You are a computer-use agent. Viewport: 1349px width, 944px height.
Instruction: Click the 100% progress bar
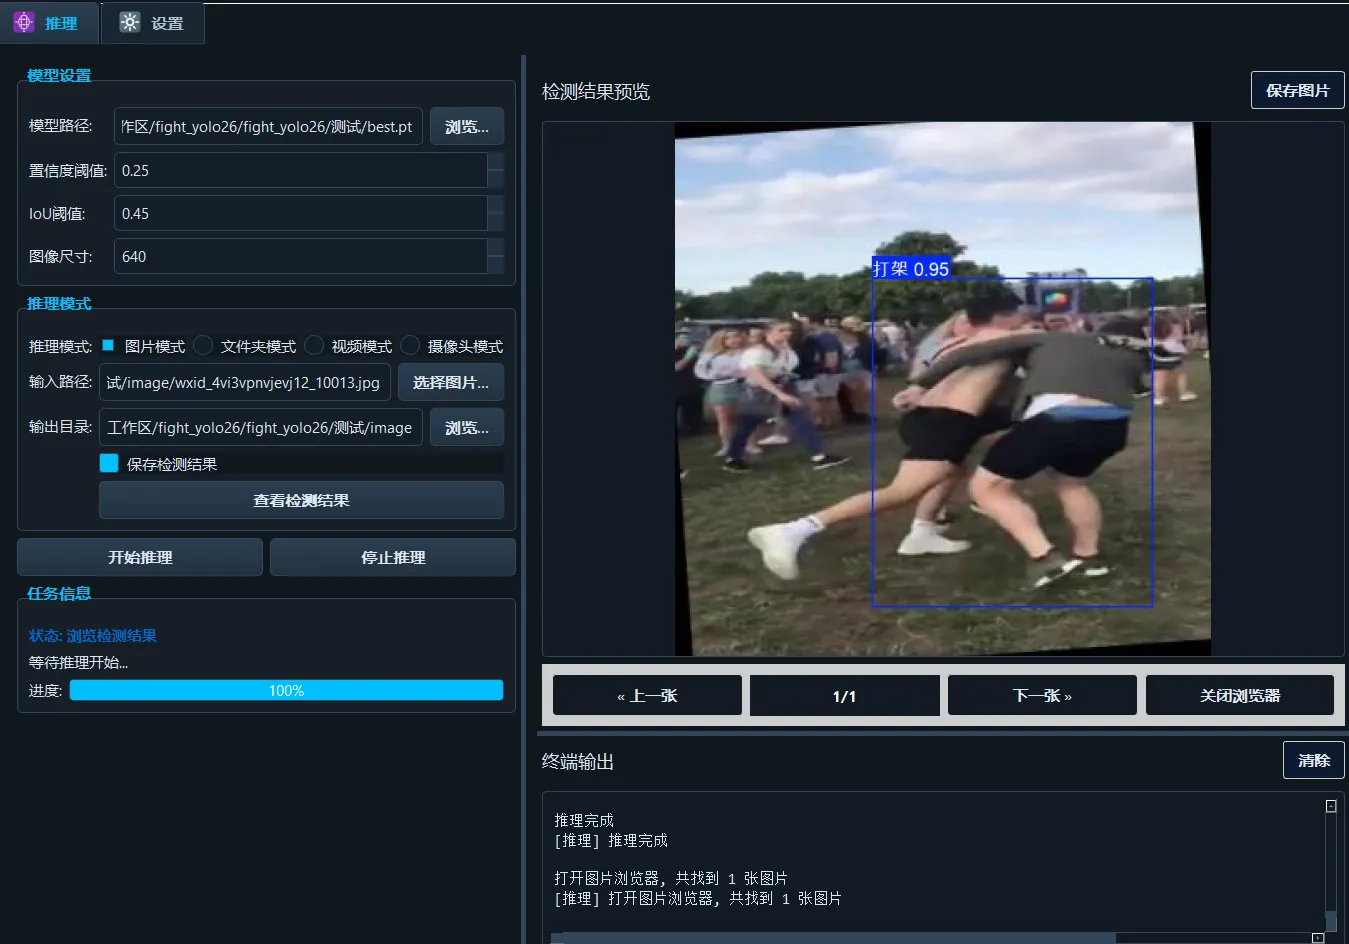286,690
